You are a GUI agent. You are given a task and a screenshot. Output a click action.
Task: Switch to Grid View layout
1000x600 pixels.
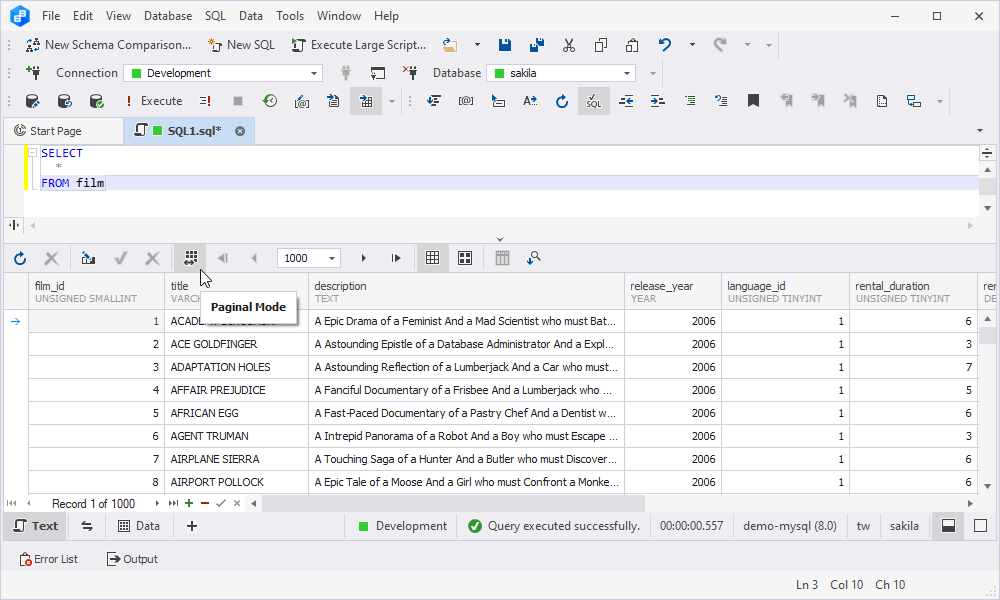coord(432,258)
